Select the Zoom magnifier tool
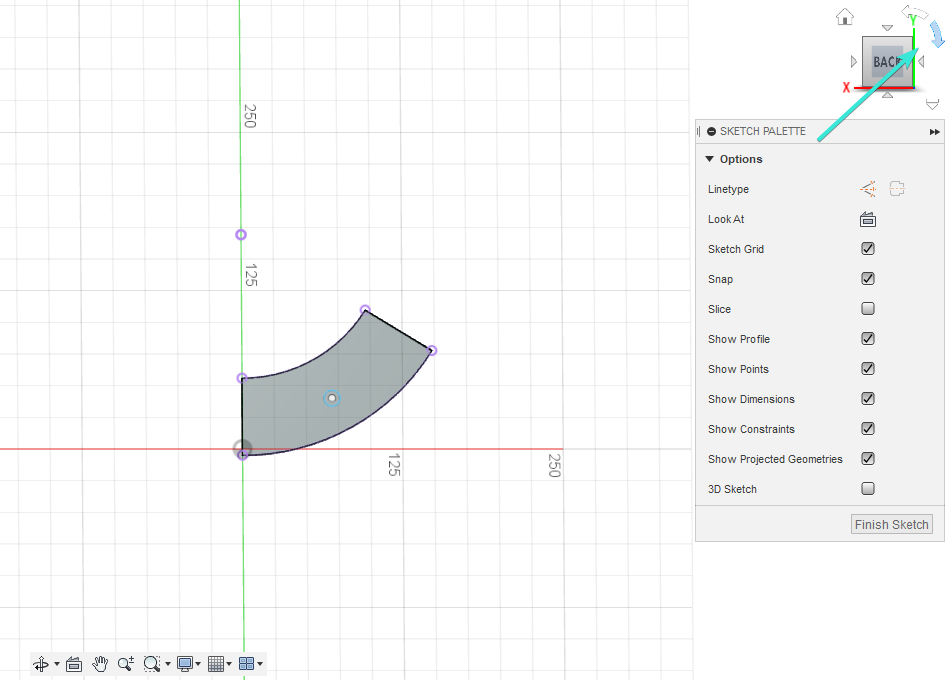The width and height of the screenshot is (949, 680). (x=126, y=664)
